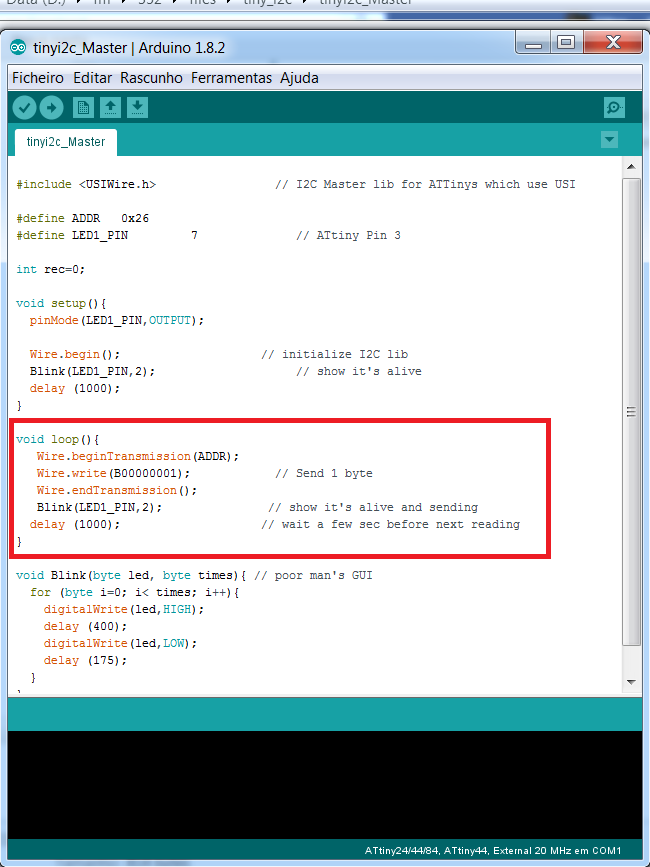Open the Ferramentas menu
Viewport: 650px width, 867px height.
pos(231,78)
